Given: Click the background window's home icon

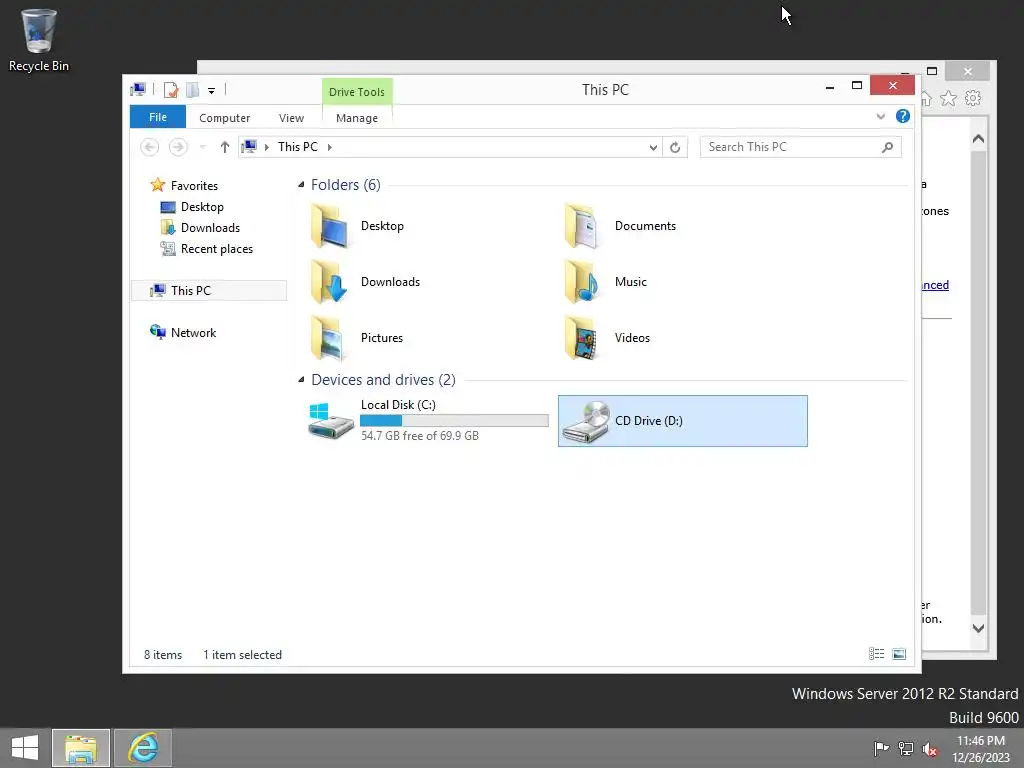Looking at the screenshot, I should (x=927, y=99).
